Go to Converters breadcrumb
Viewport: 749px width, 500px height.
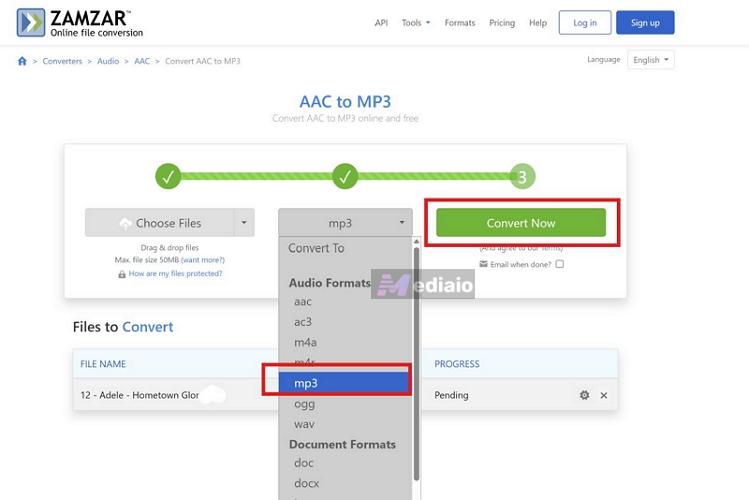click(x=62, y=61)
